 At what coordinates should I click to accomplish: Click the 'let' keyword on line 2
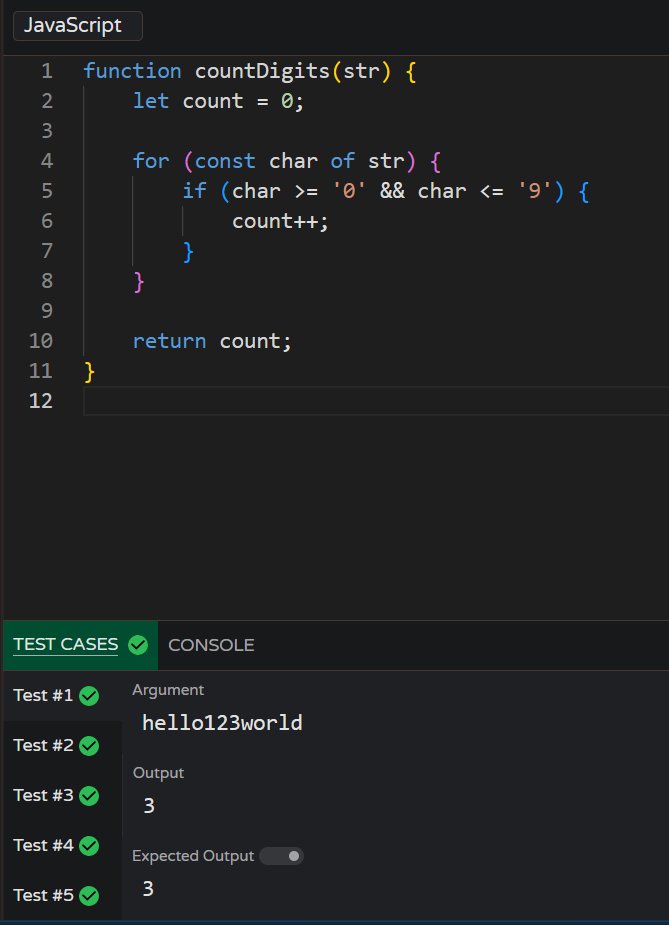coord(150,101)
